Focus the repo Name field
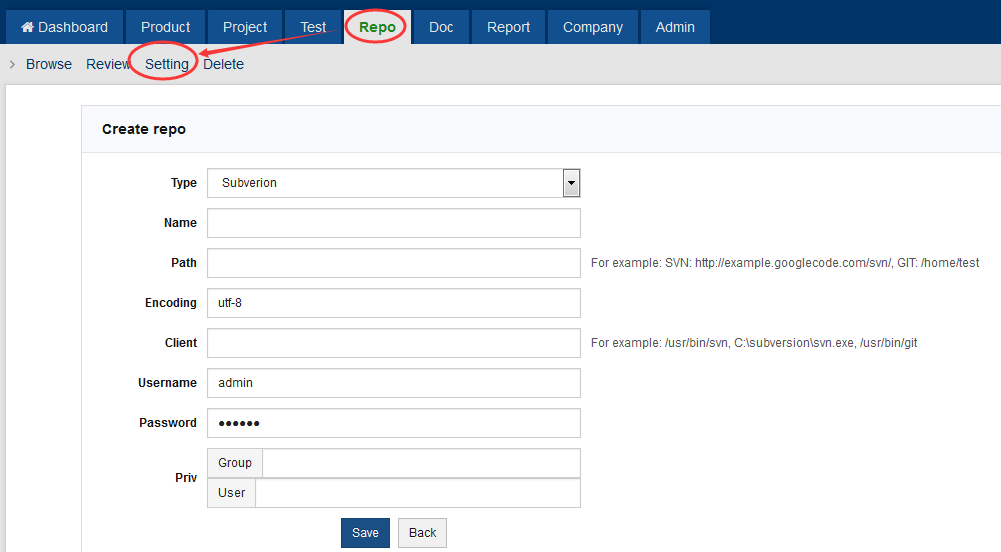The image size is (1001, 552). click(x=393, y=223)
